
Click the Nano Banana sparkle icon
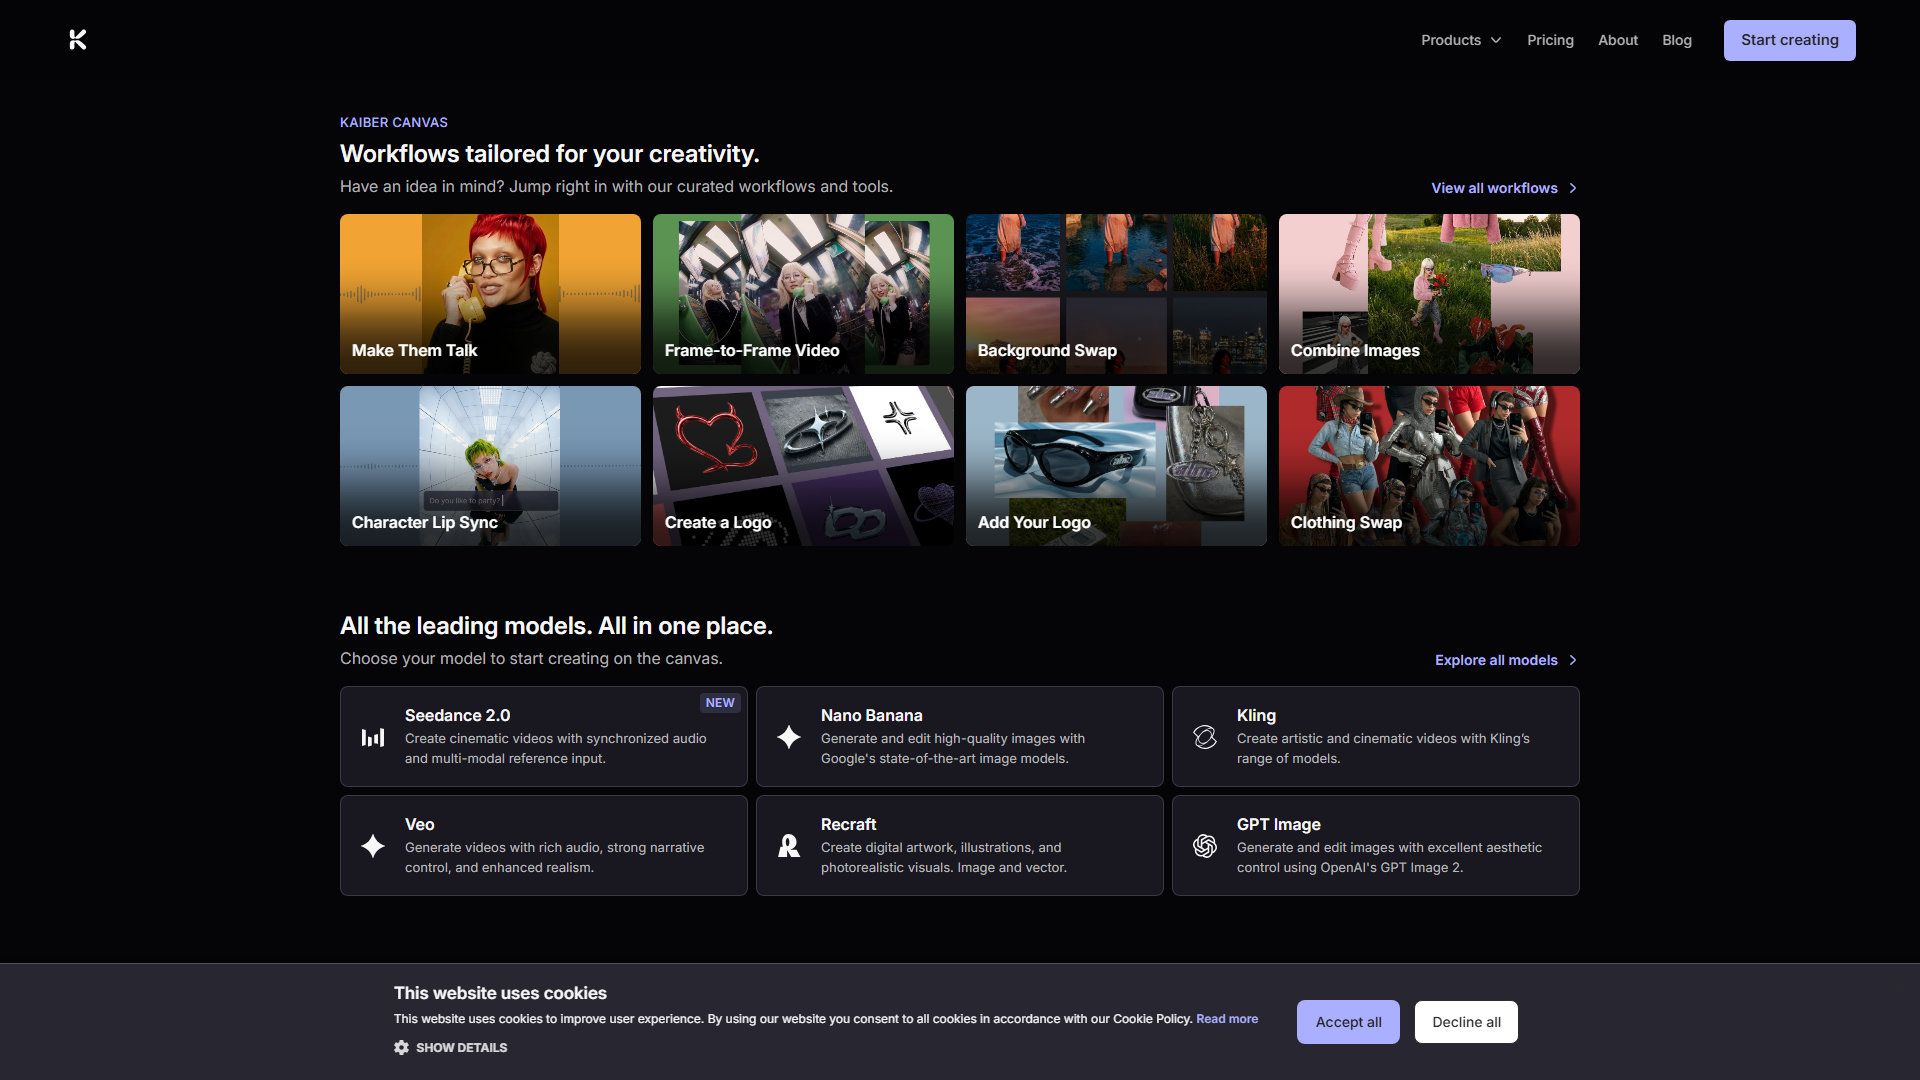(789, 737)
